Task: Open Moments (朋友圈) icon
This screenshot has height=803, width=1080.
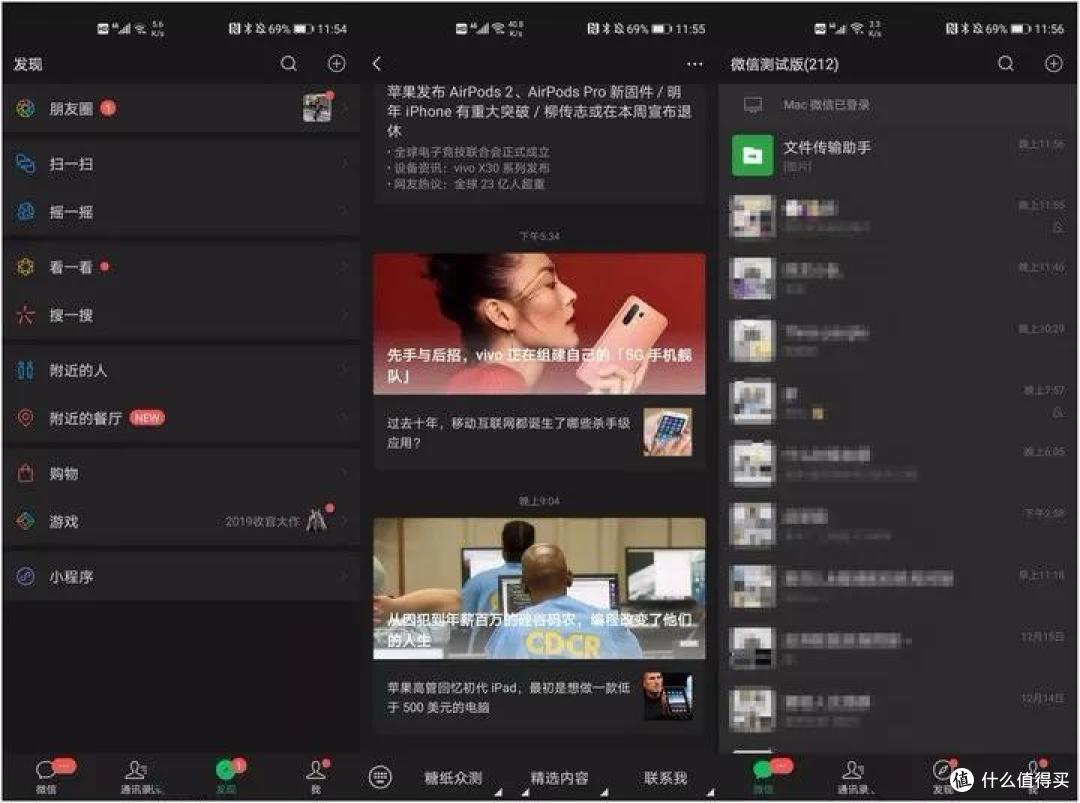Action: coord(25,108)
